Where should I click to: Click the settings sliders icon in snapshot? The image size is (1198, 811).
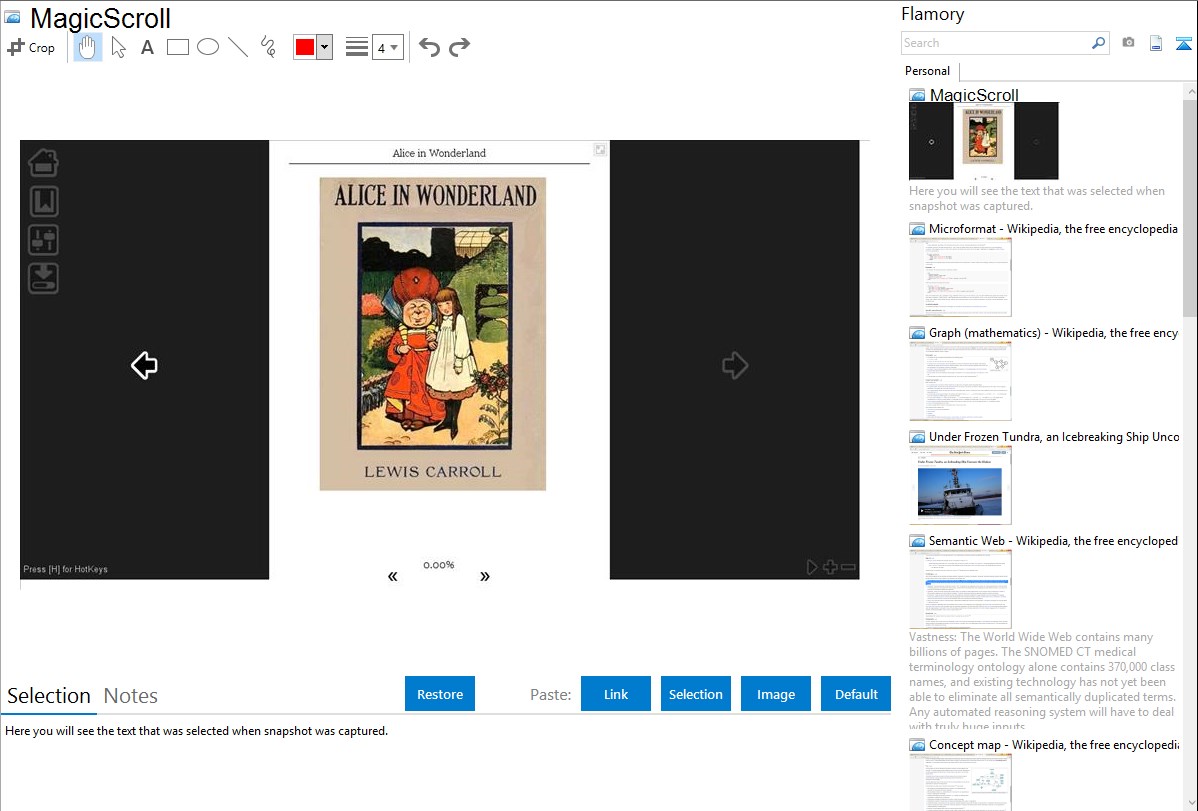tap(44, 240)
